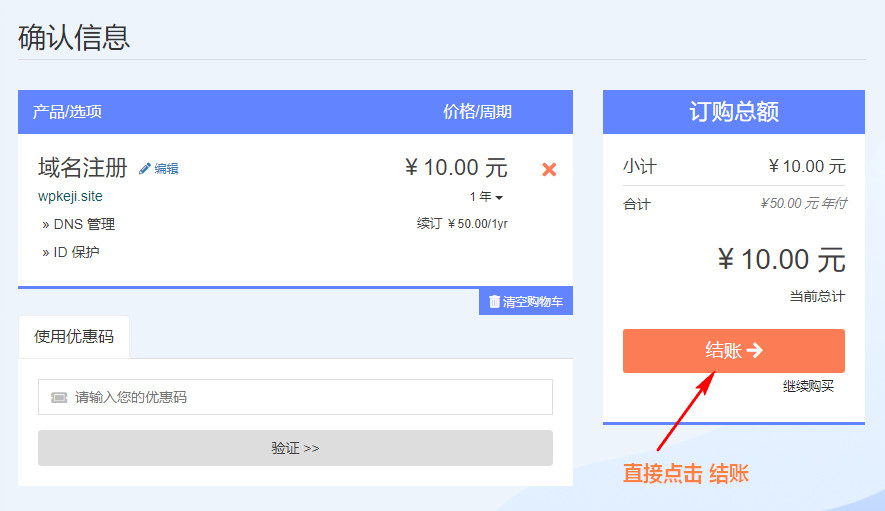The width and height of the screenshot is (885, 511).
Task: Click the 编辑 link text
Action: coord(166,169)
